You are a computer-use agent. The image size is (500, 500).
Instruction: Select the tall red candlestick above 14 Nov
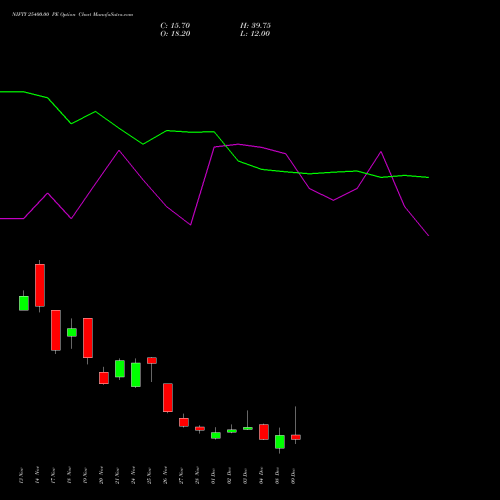[40, 285]
